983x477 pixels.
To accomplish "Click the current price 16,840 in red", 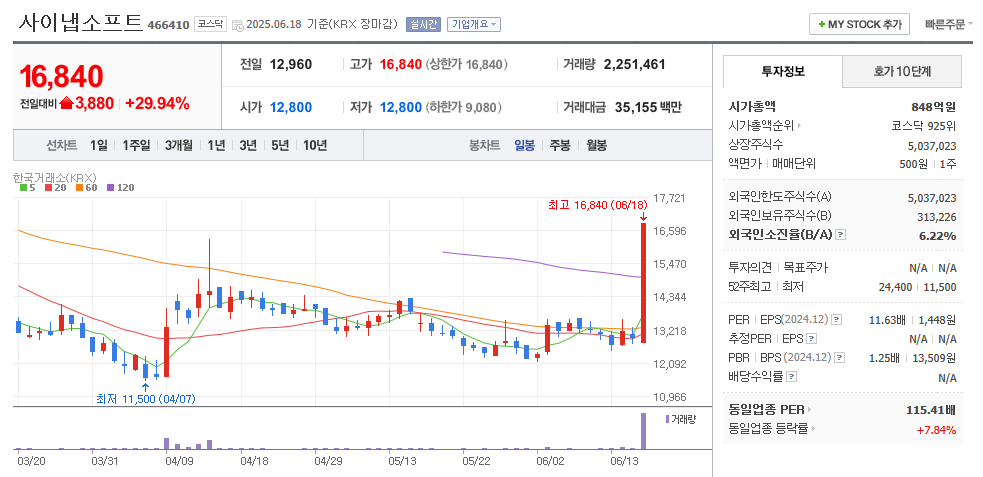I will [61, 76].
